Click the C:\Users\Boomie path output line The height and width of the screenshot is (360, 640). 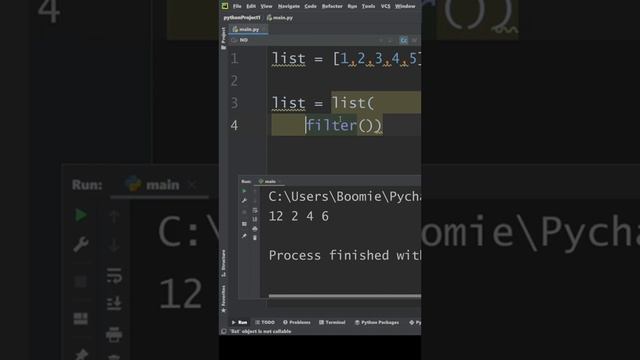point(344,197)
